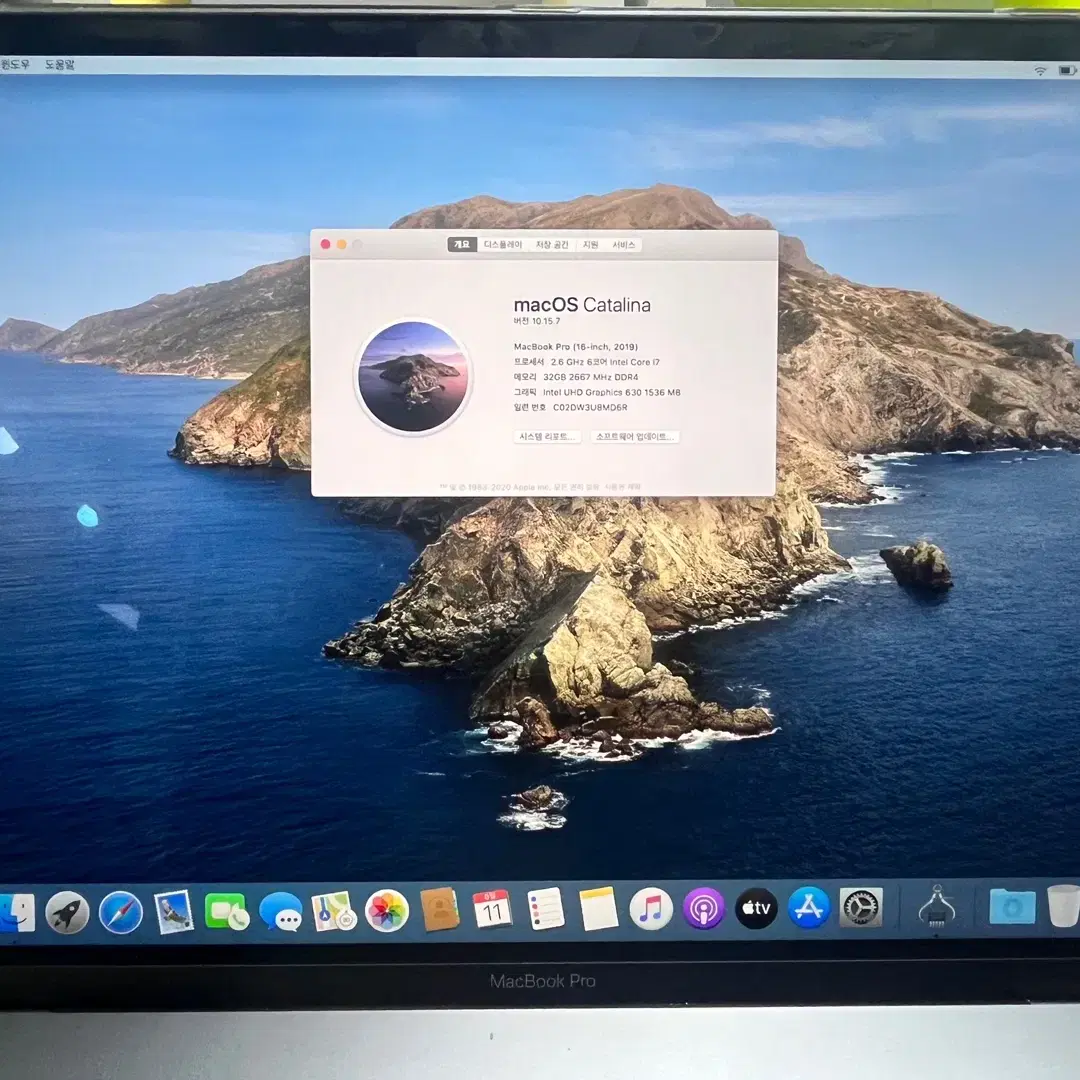Open Notes app in the Dock
This screenshot has width=1080, height=1080.
point(599,908)
